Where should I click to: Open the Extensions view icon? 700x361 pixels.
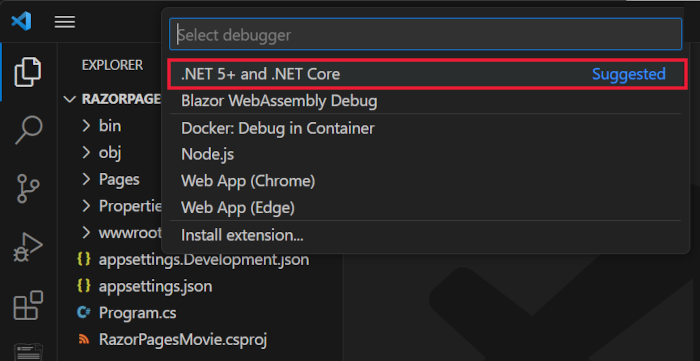point(28,306)
